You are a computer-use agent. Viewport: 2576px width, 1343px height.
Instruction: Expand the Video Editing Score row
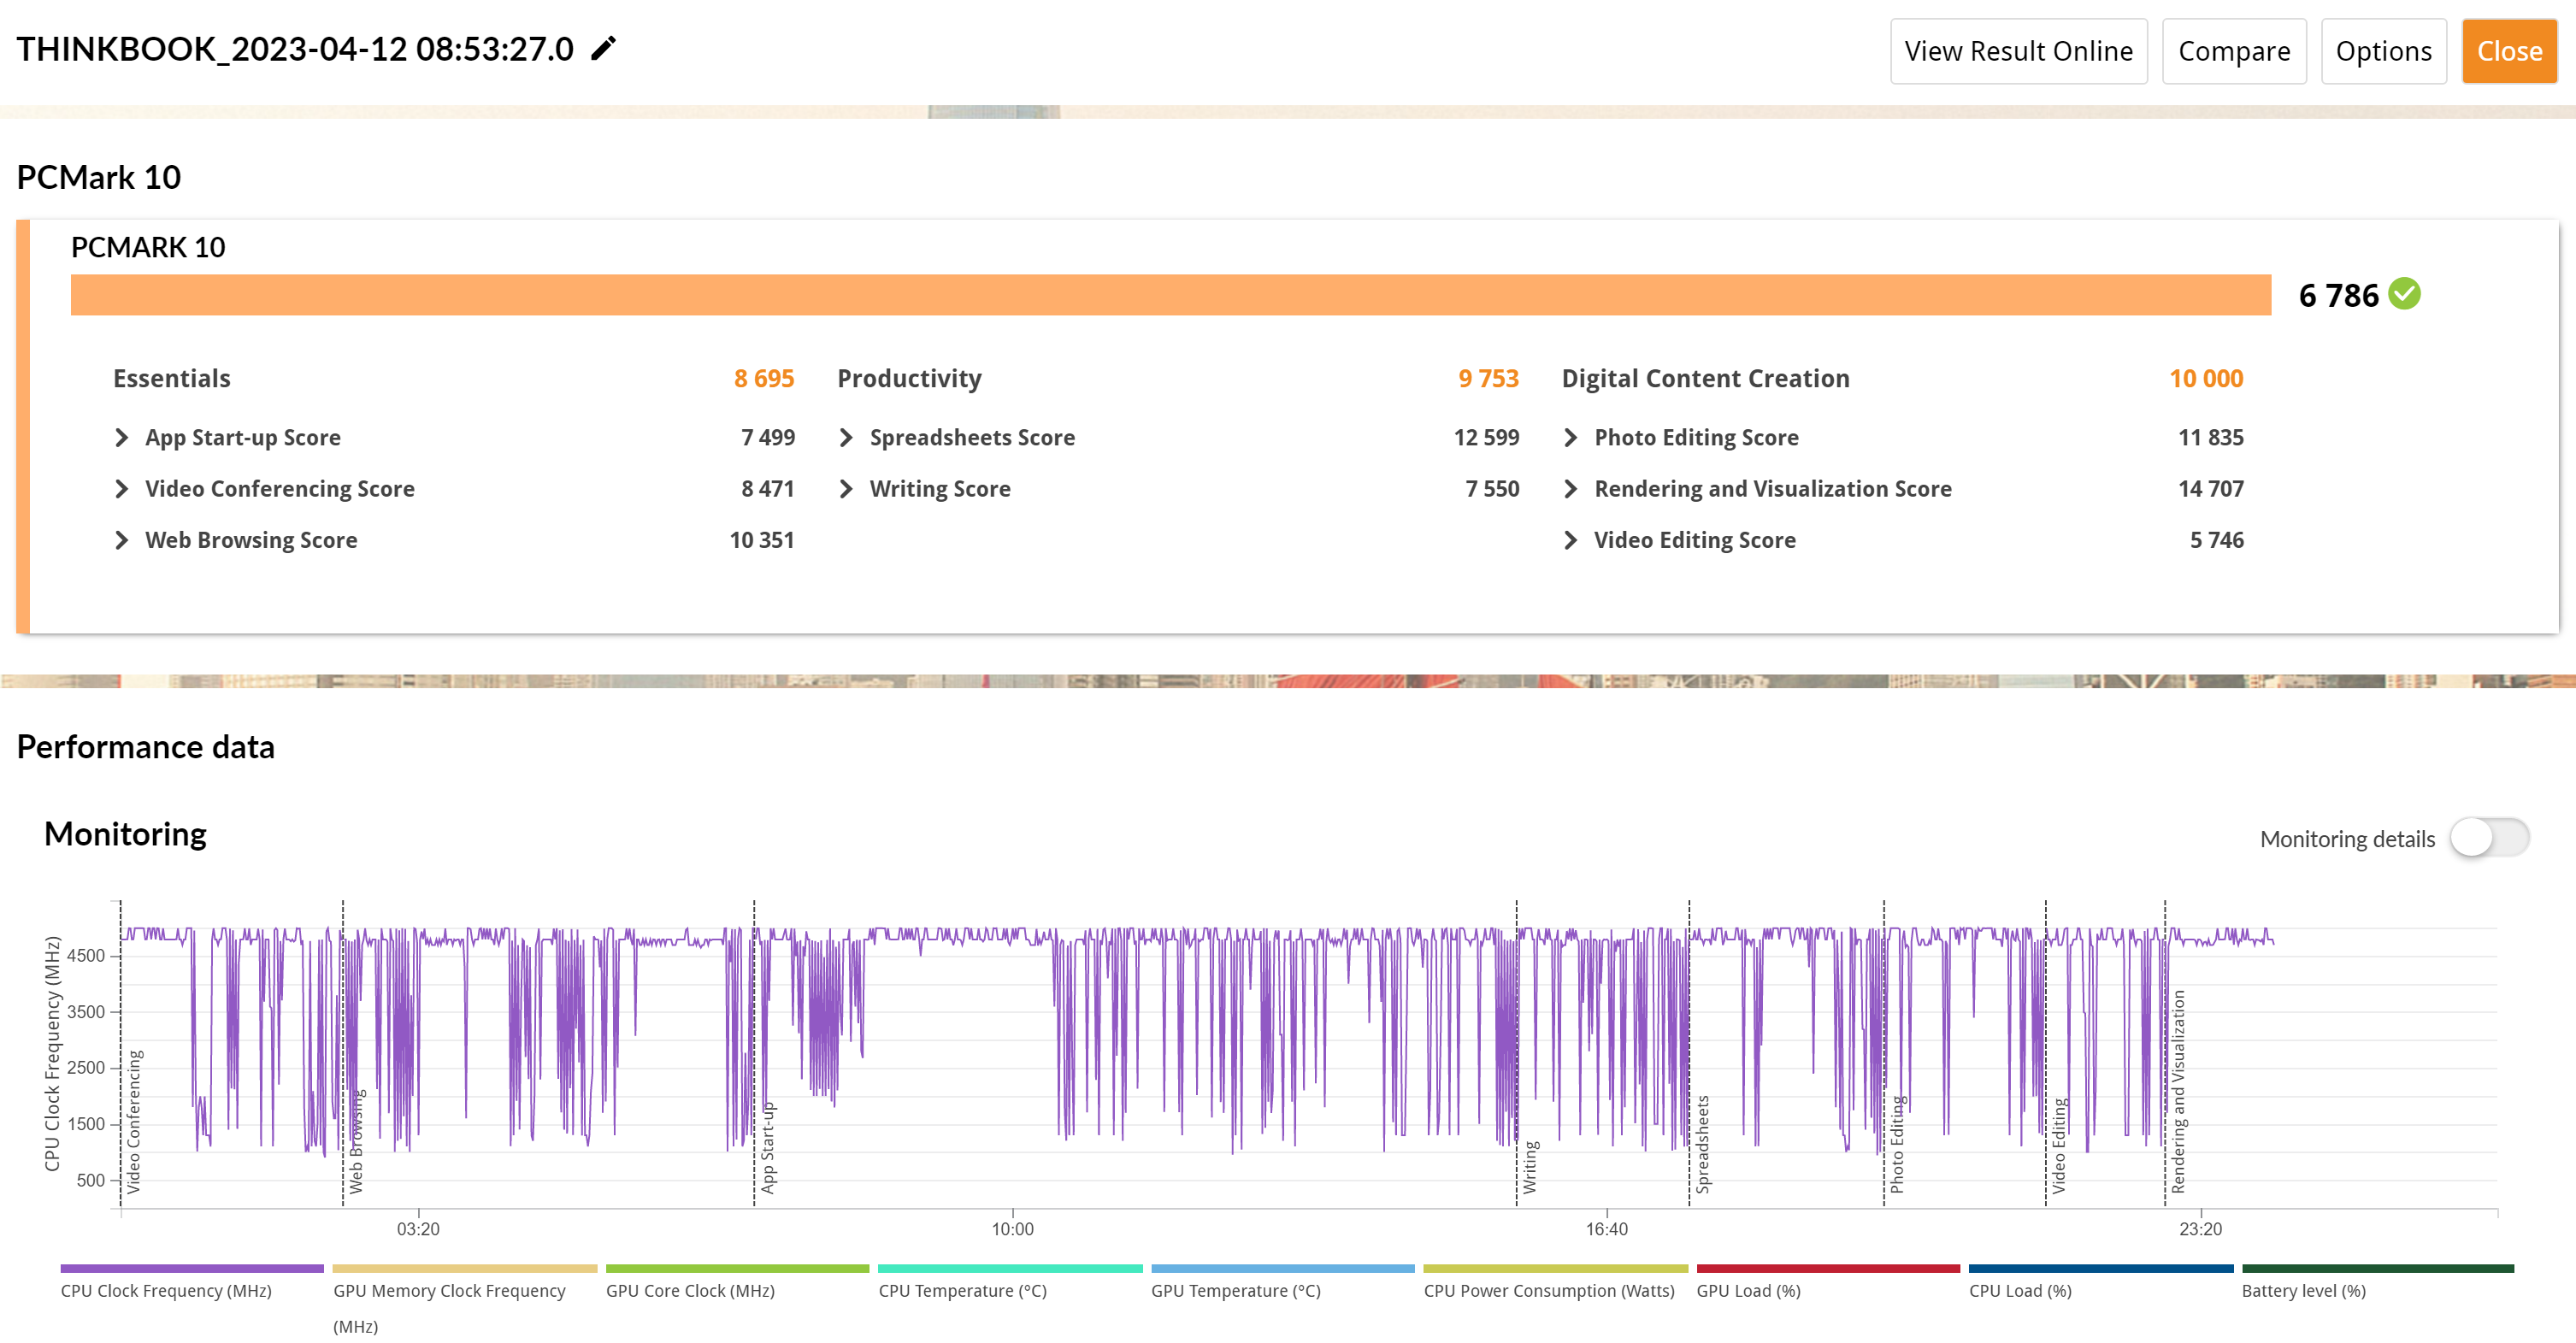[1570, 540]
